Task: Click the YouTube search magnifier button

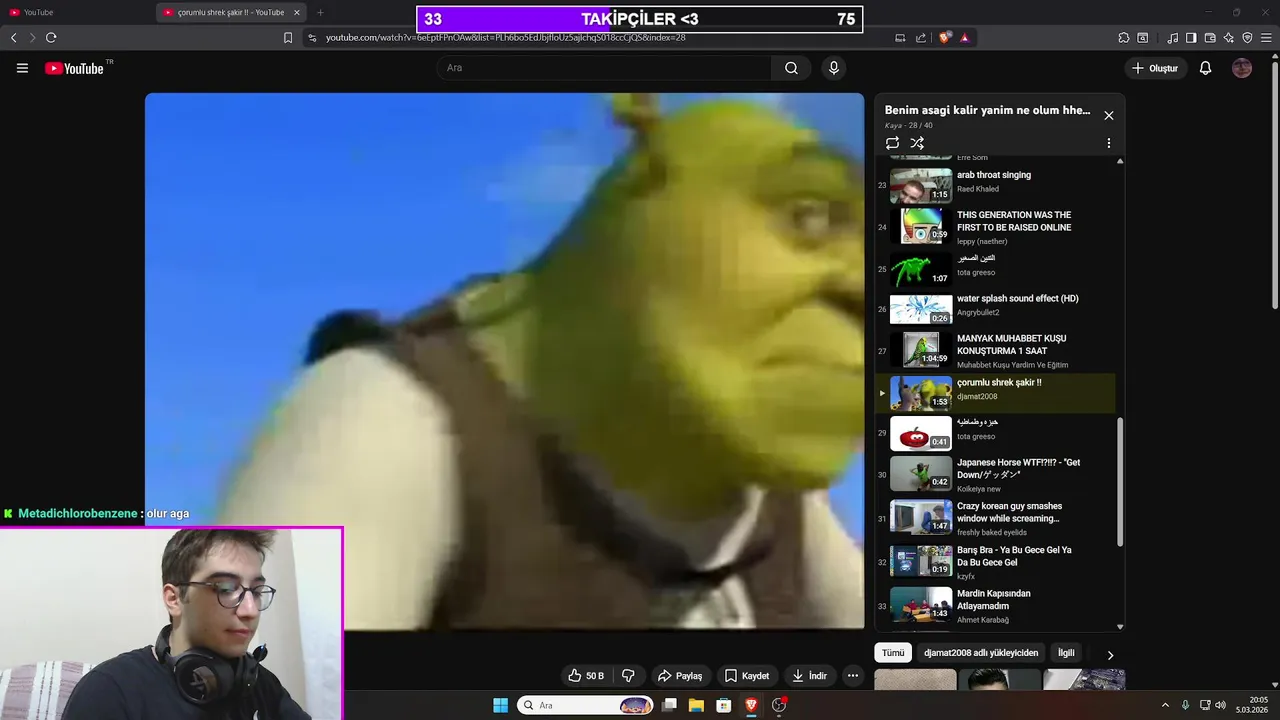Action: 791,68
